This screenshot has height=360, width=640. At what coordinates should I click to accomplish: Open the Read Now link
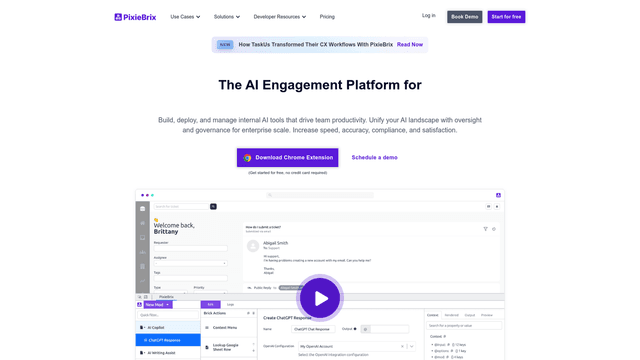410,44
